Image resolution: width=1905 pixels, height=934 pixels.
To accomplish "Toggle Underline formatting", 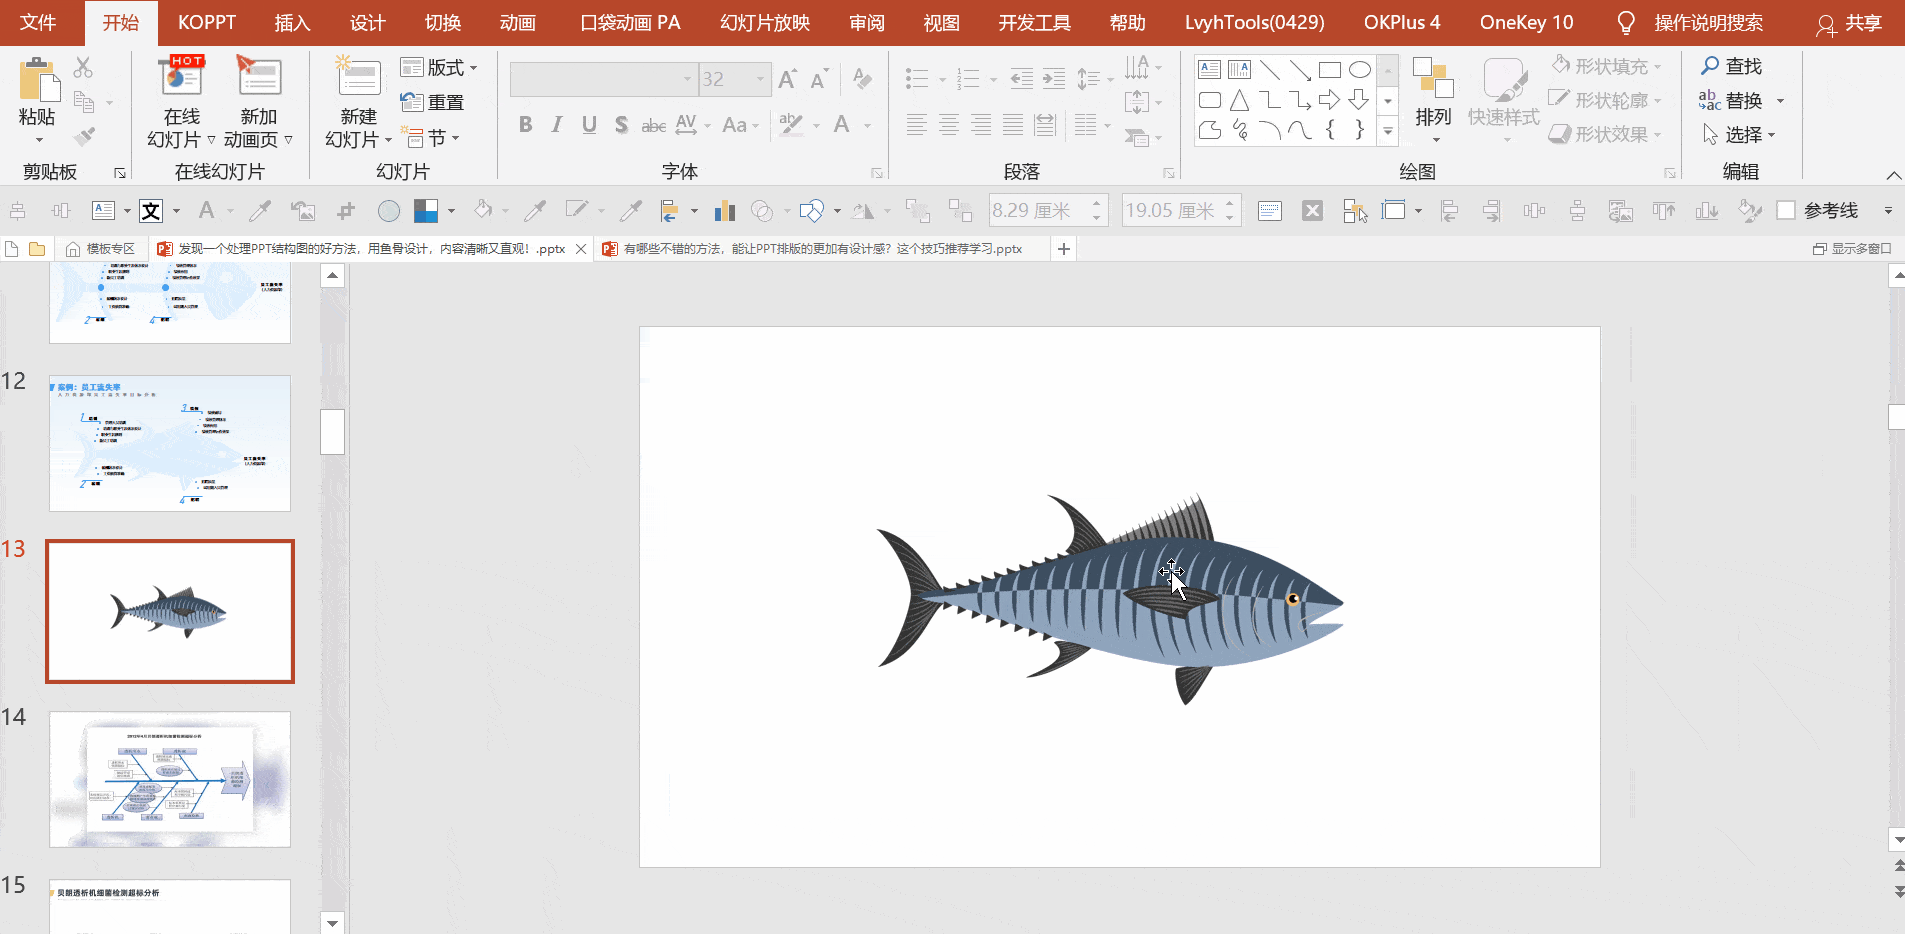I will pyautogui.click(x=589, y=125).
